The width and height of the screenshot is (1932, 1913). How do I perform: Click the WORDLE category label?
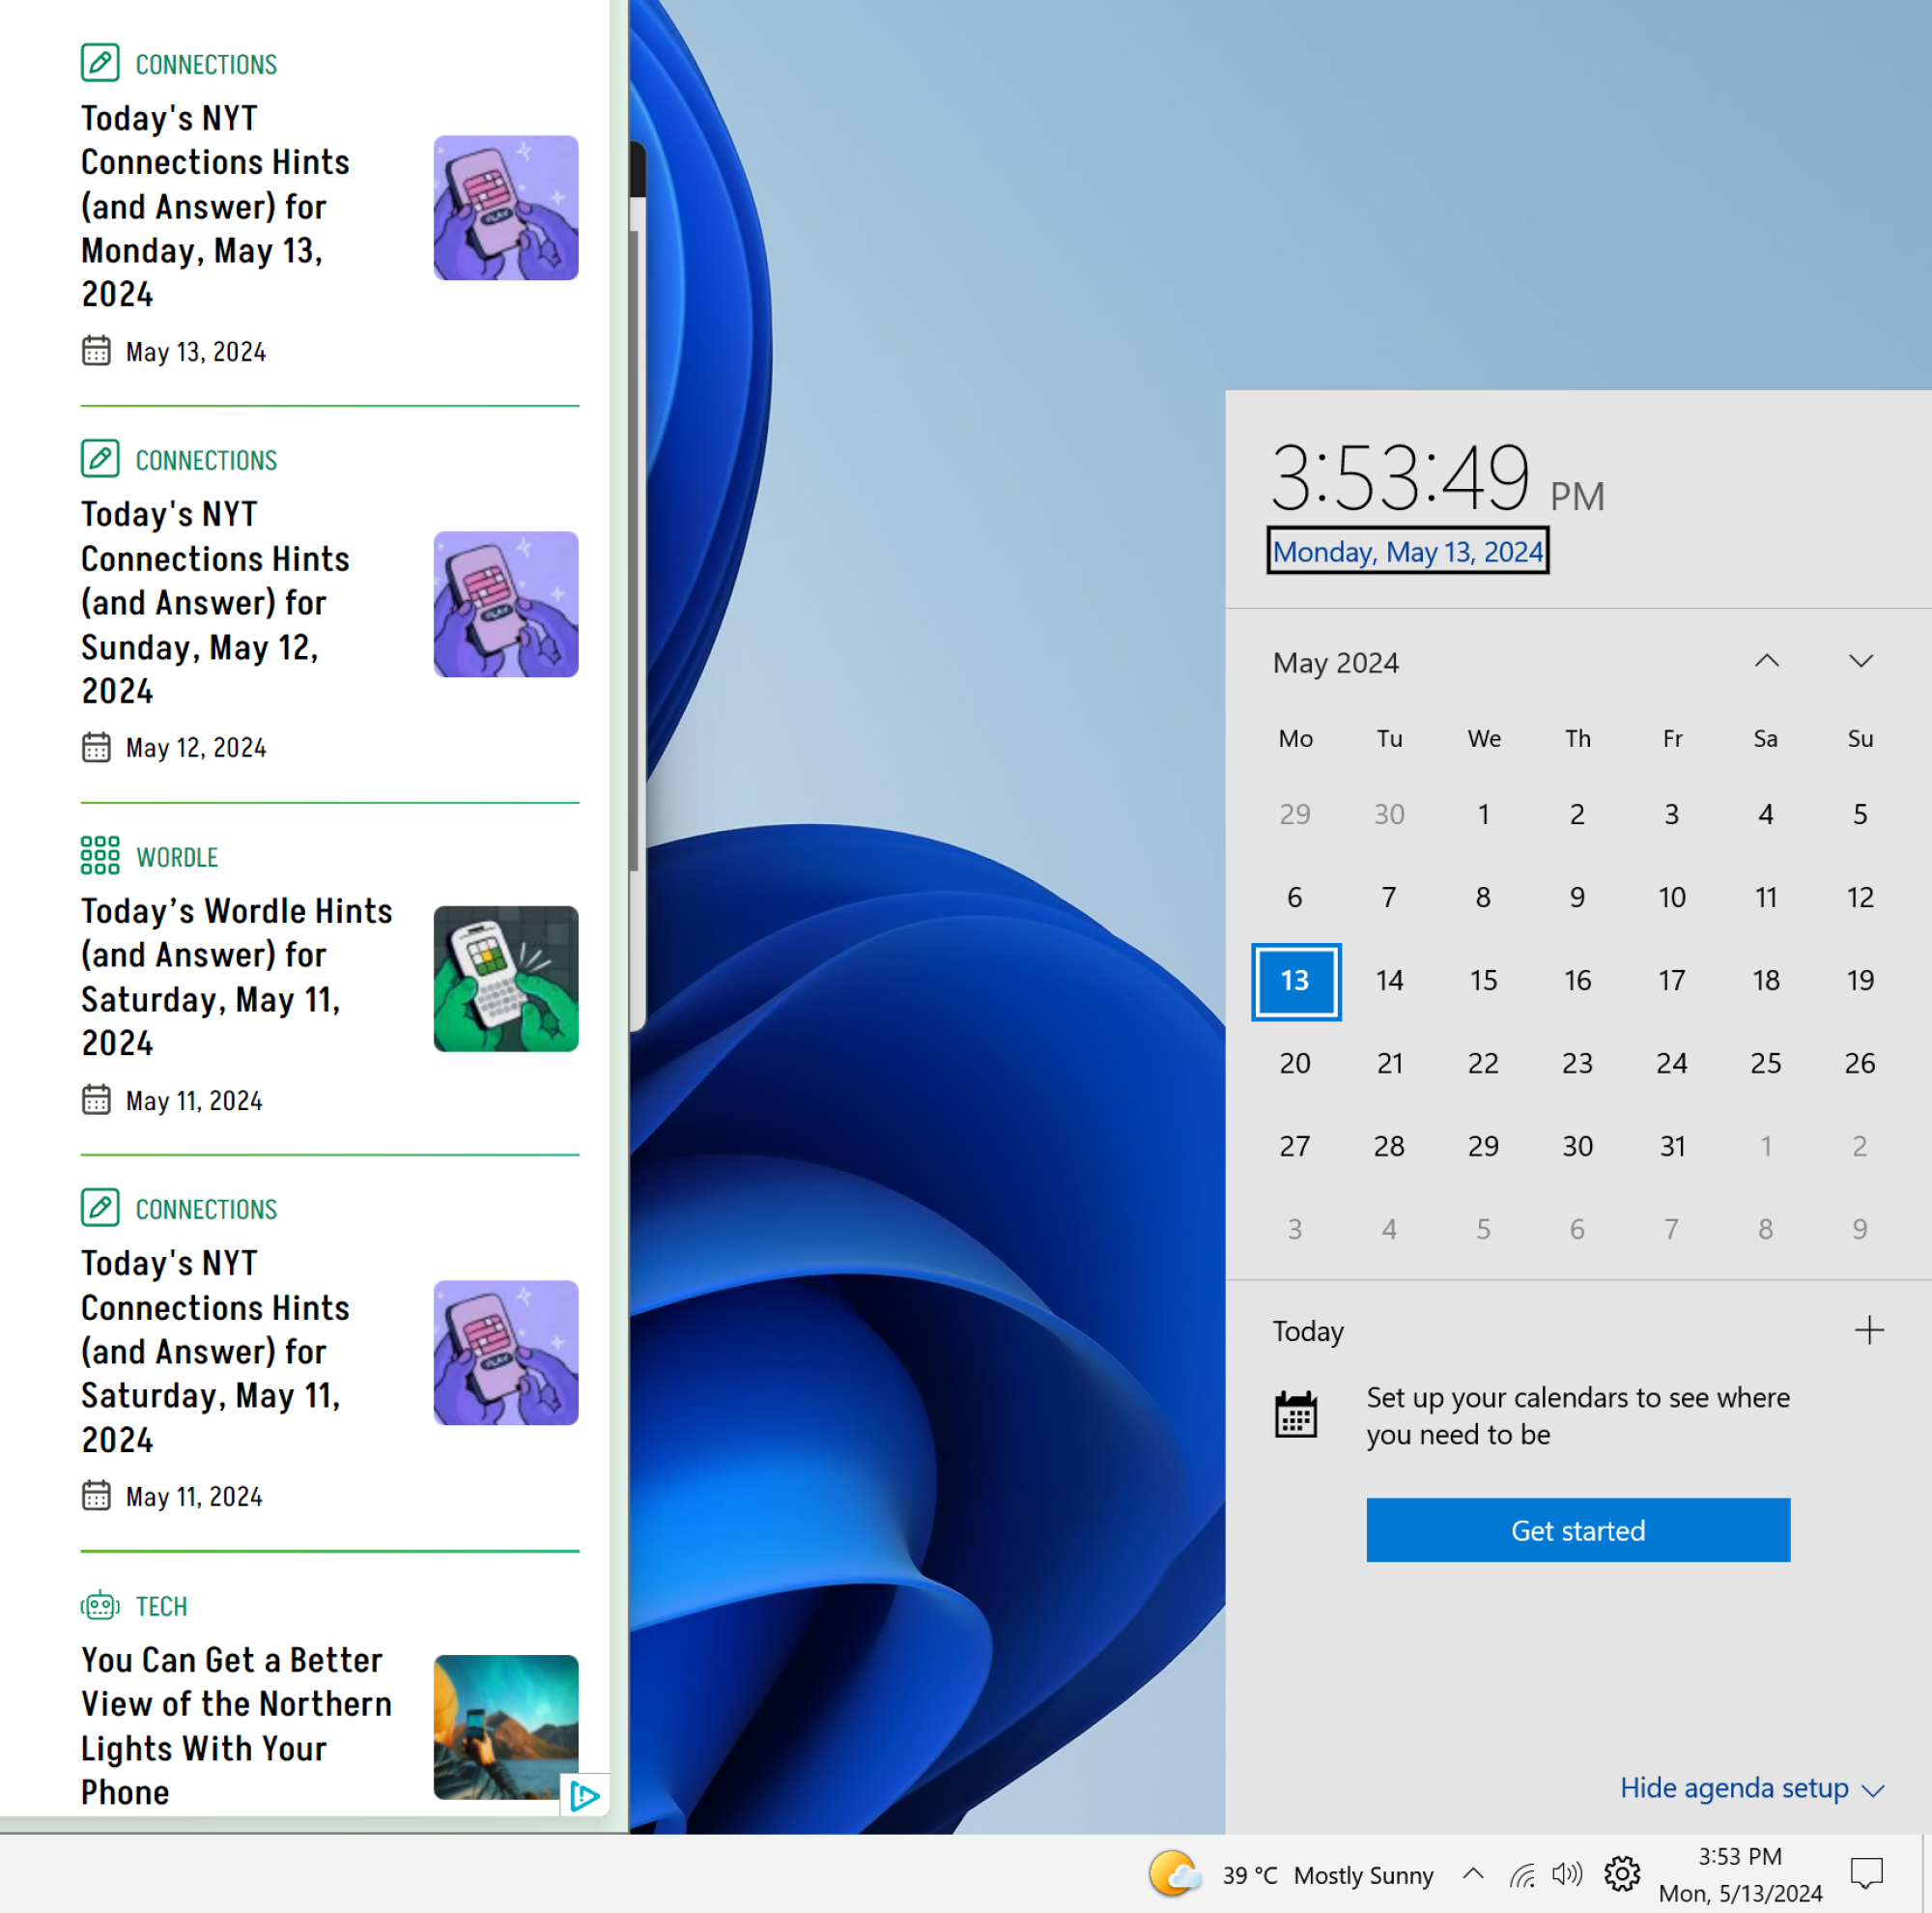point(177,858)
